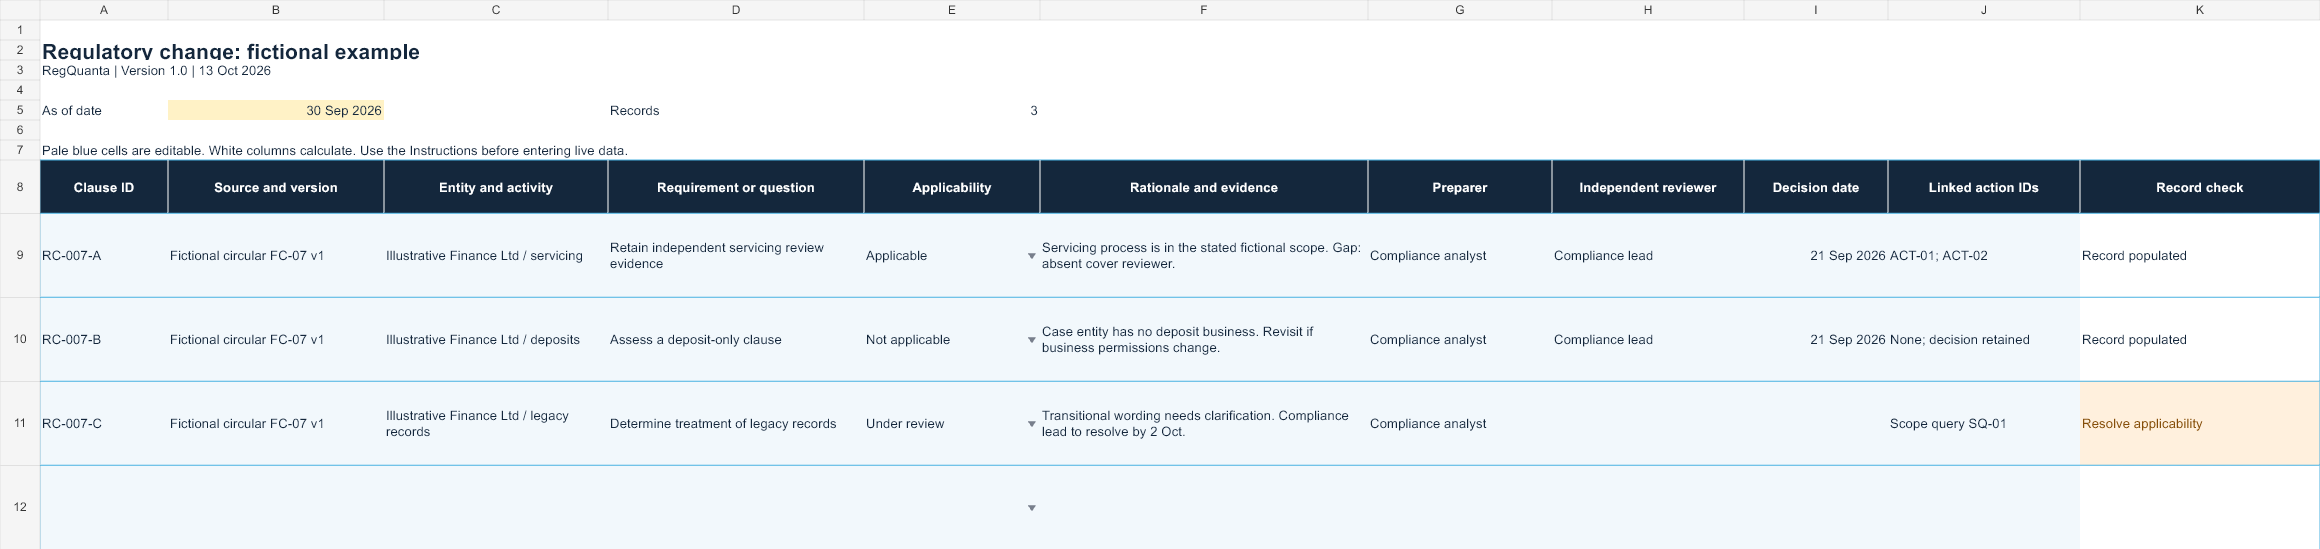Select 21 Sep 2026 date in RC-007-A row
This screenshot has height=549, width=2320.
tap(1816, 255)
